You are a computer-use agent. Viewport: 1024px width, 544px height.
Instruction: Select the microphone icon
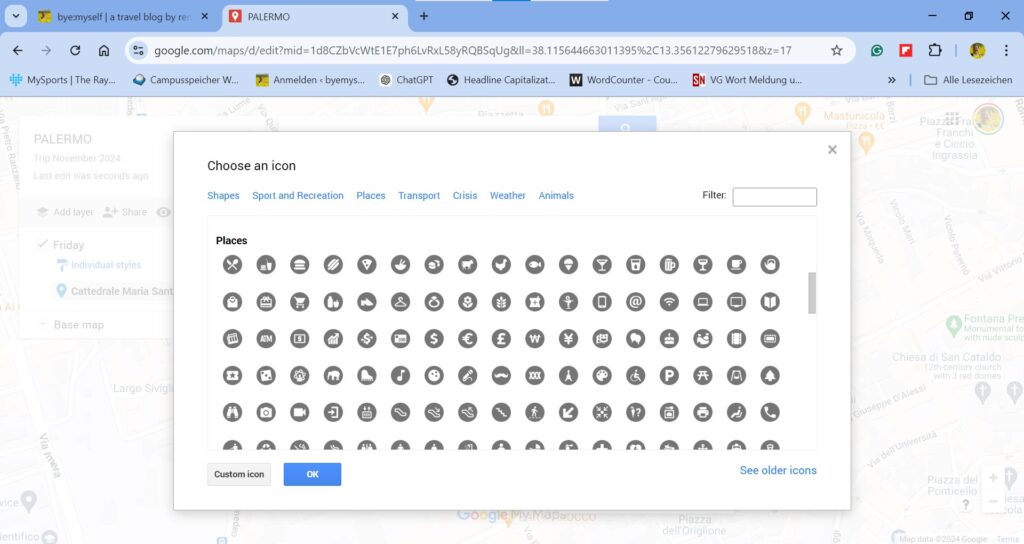tap(468, 376)
